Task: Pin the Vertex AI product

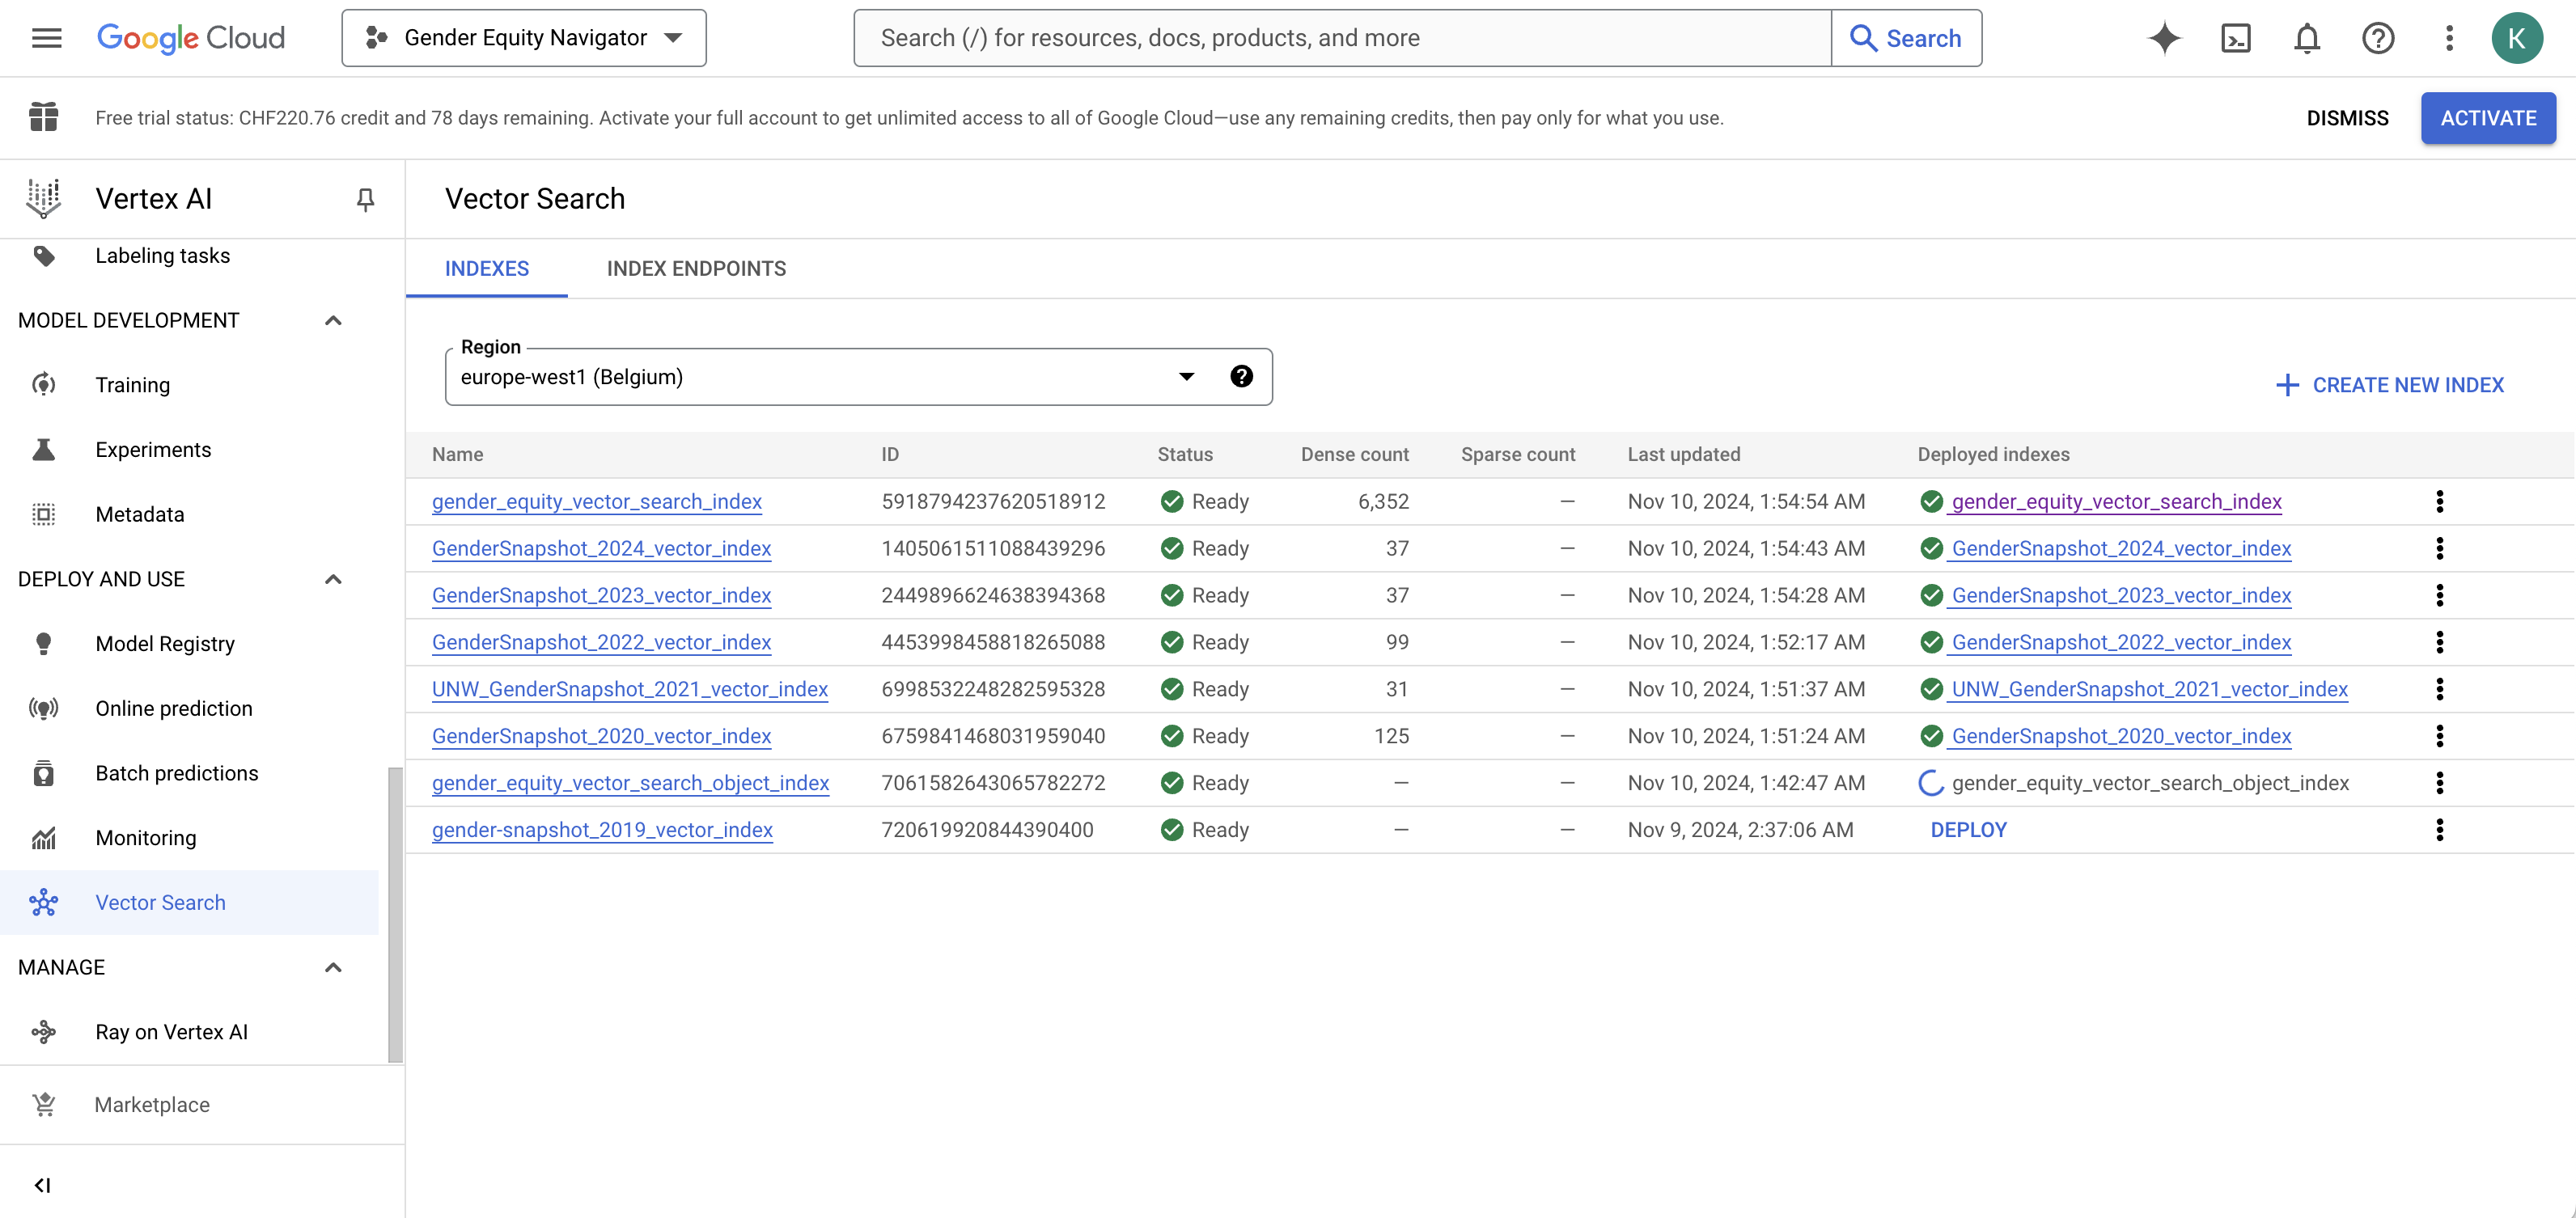Action: pyautogui.click(x=365, y=199)
